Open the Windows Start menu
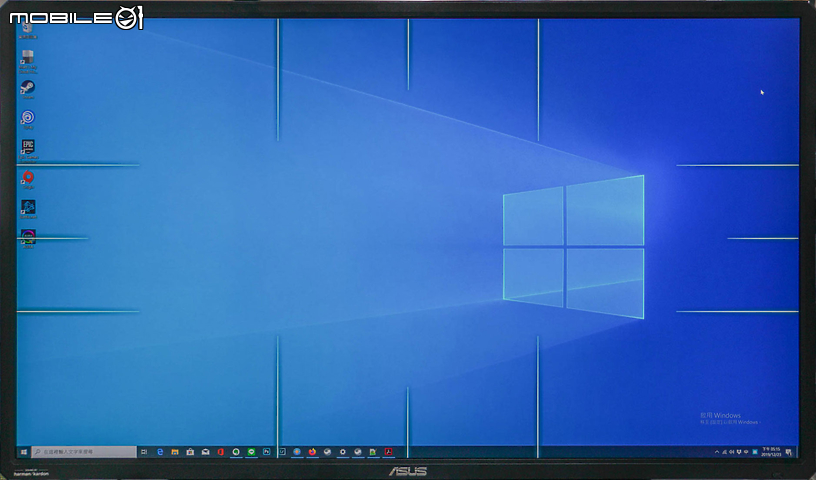This screenshot has height=480, width=816. (x=23, y=452)
